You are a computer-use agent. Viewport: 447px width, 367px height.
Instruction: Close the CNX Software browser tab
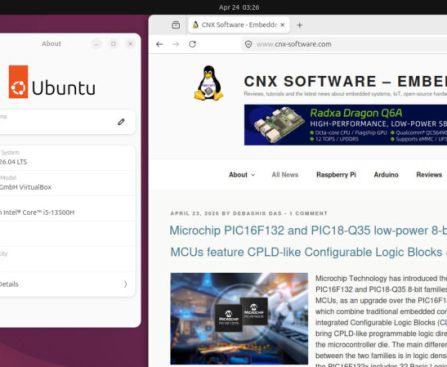pyautogui.click(x=282, y=25)
